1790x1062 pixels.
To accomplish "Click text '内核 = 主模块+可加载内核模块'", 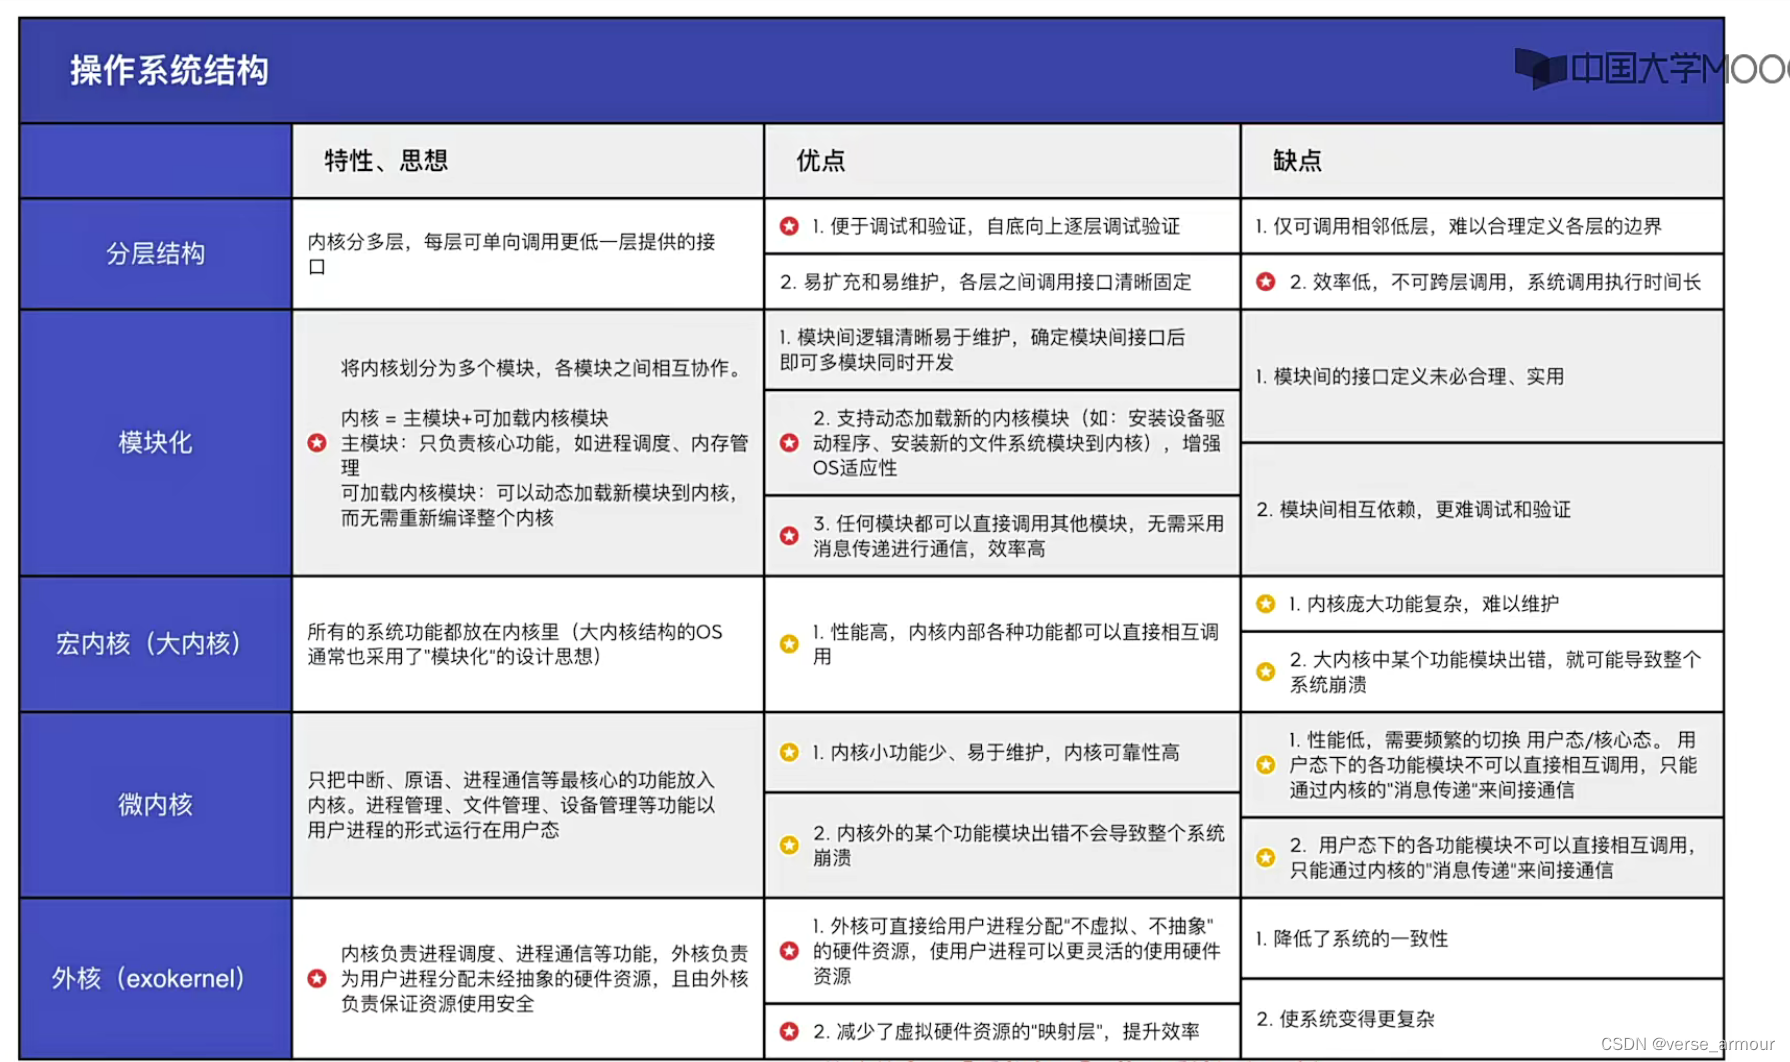I will 474,418.
